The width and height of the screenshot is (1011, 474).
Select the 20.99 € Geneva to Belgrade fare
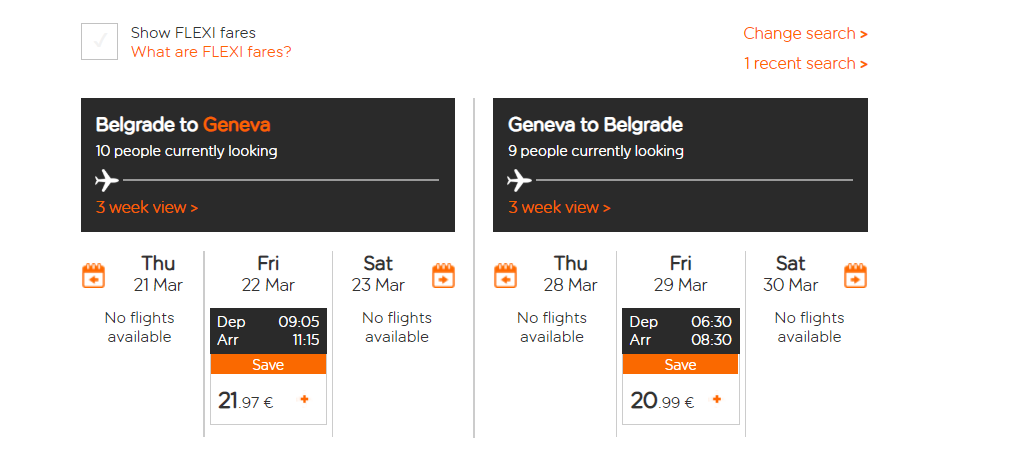click(x=680, y=399)
